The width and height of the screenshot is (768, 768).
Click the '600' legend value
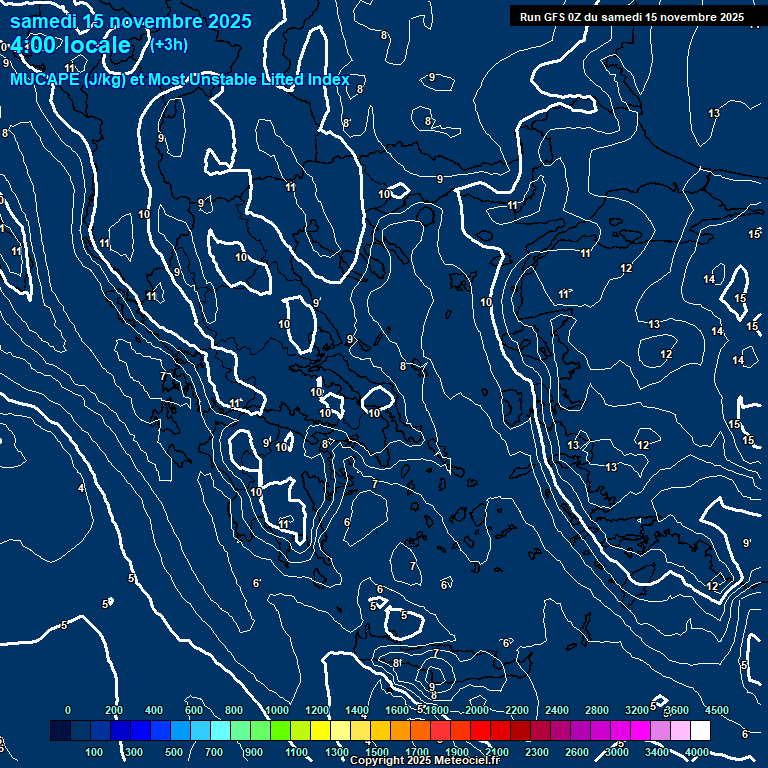194,710
